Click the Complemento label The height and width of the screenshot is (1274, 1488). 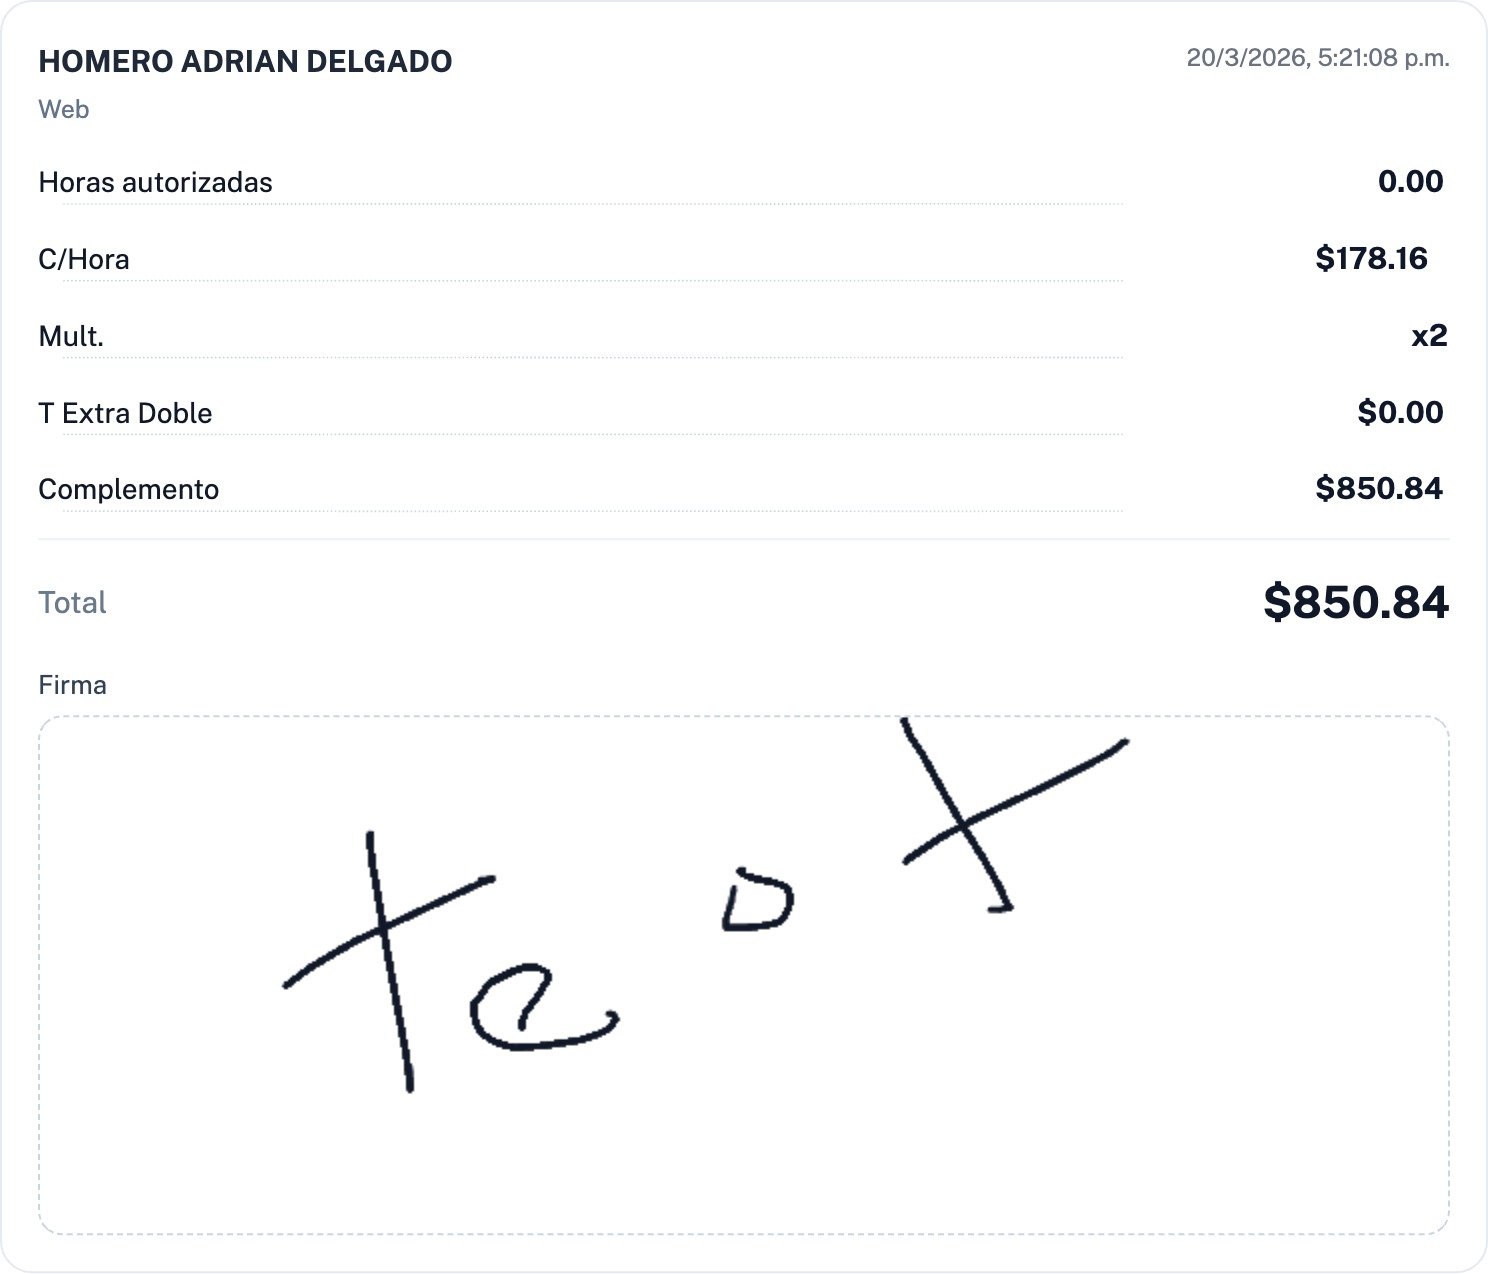pyautogui.click(x=128, y=489)
